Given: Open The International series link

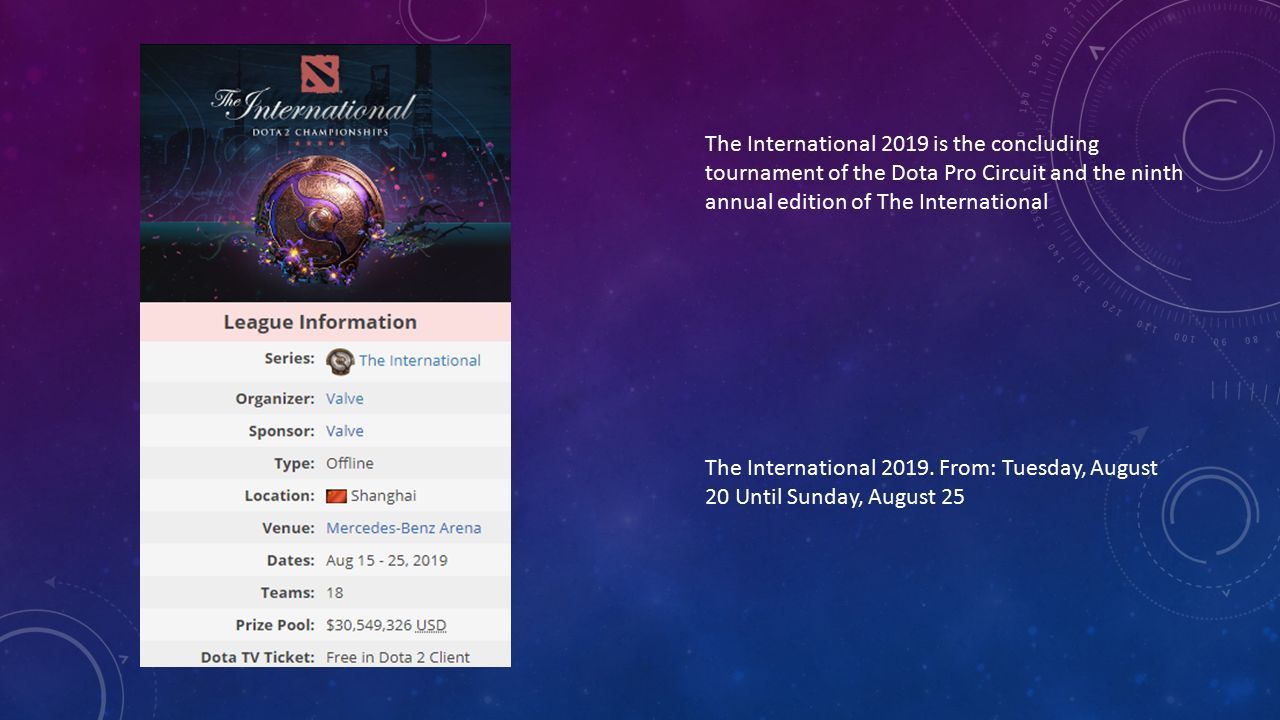Looking at the screenshot, I should [x=420, y=361].
